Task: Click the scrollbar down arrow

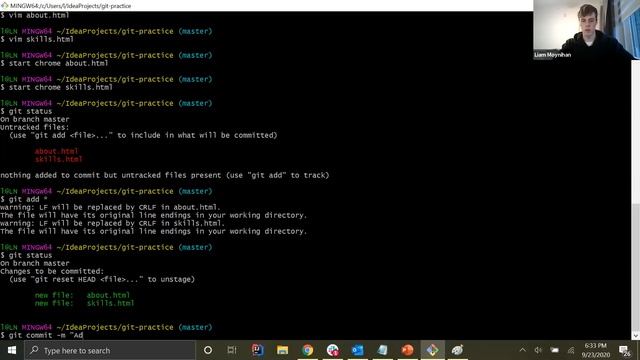Action: 636,336
